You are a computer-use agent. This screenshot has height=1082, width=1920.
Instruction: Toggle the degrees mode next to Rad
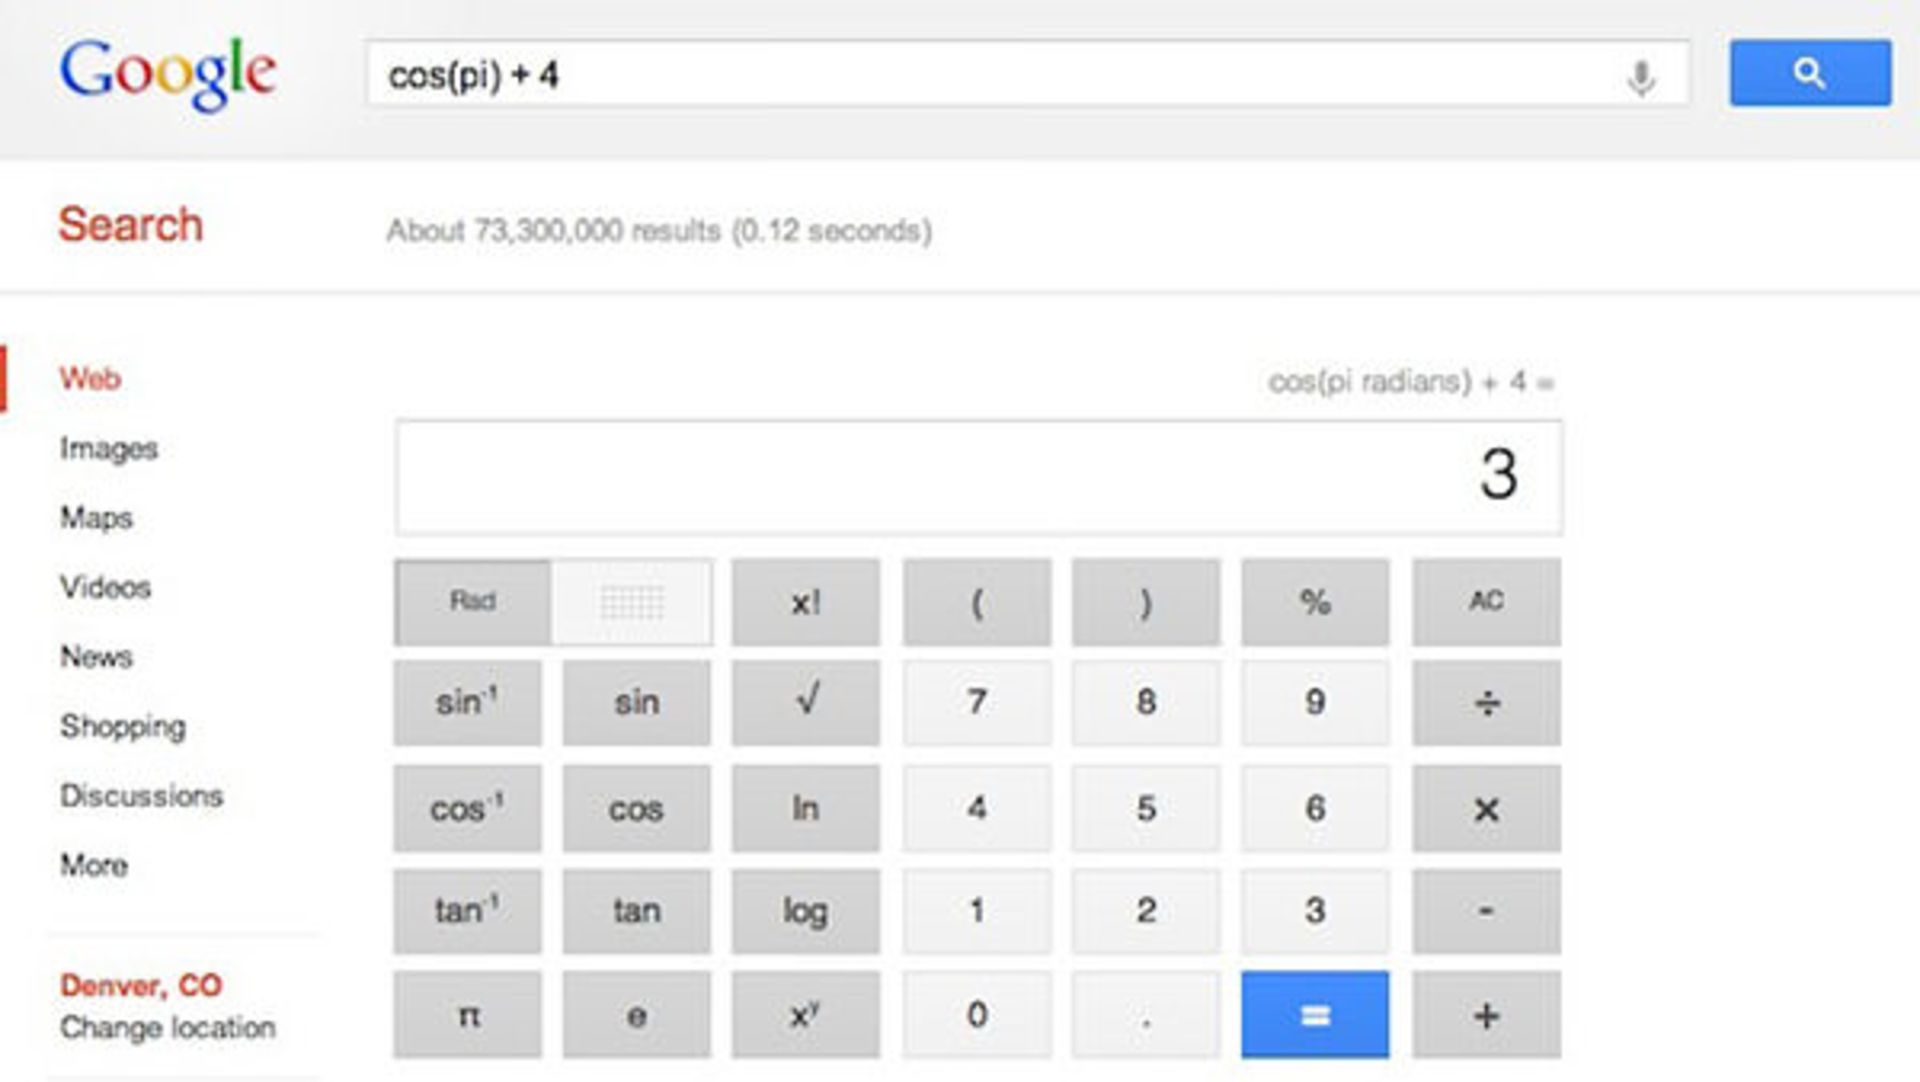point(632,602)
